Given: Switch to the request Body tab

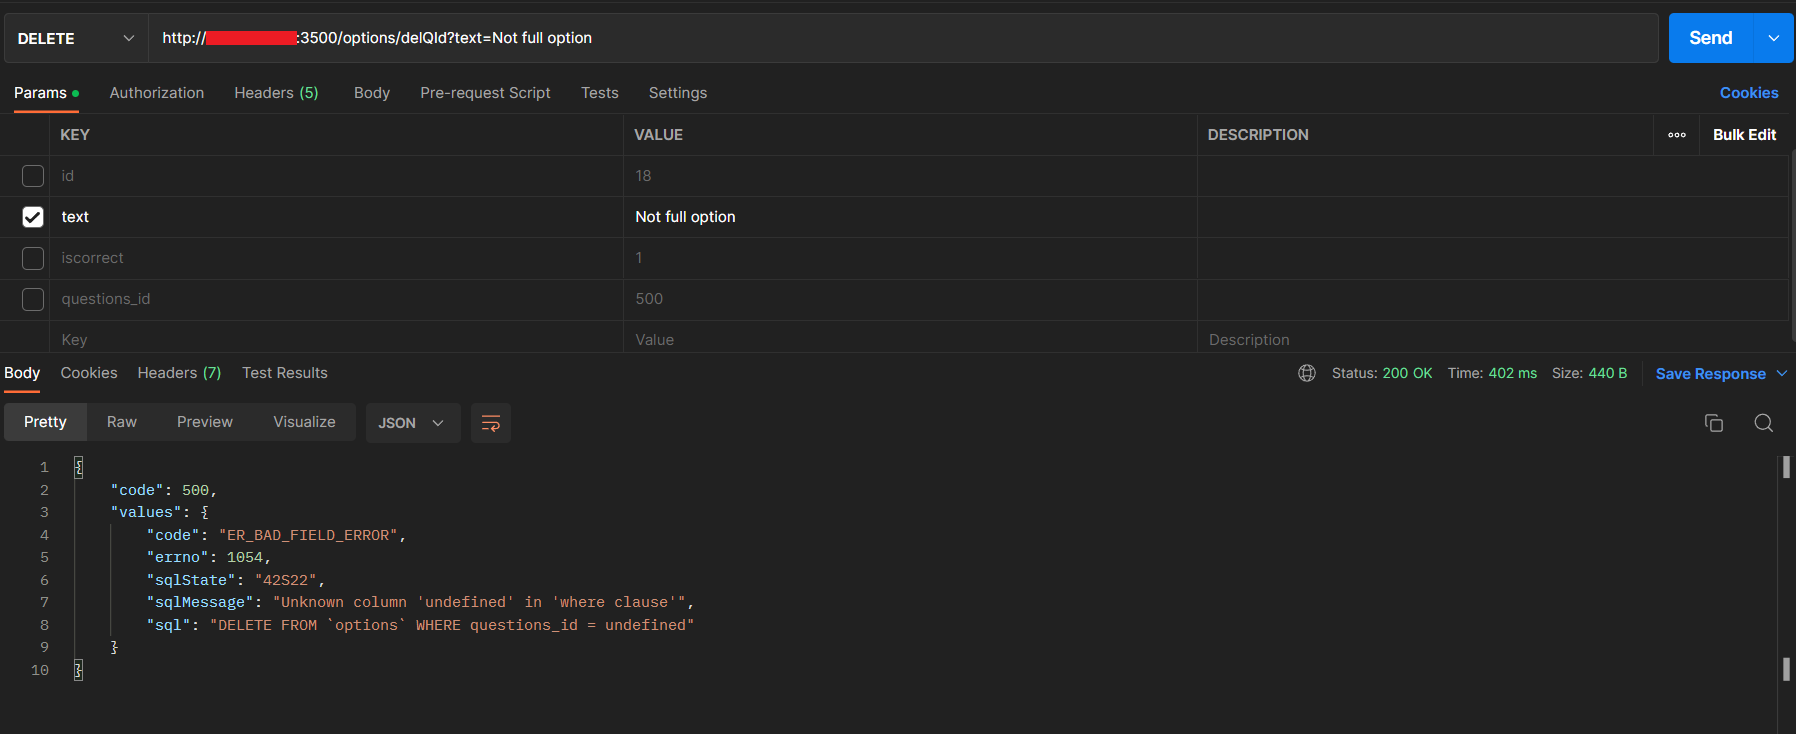Looking at the screenshot, I should (372, 93).
